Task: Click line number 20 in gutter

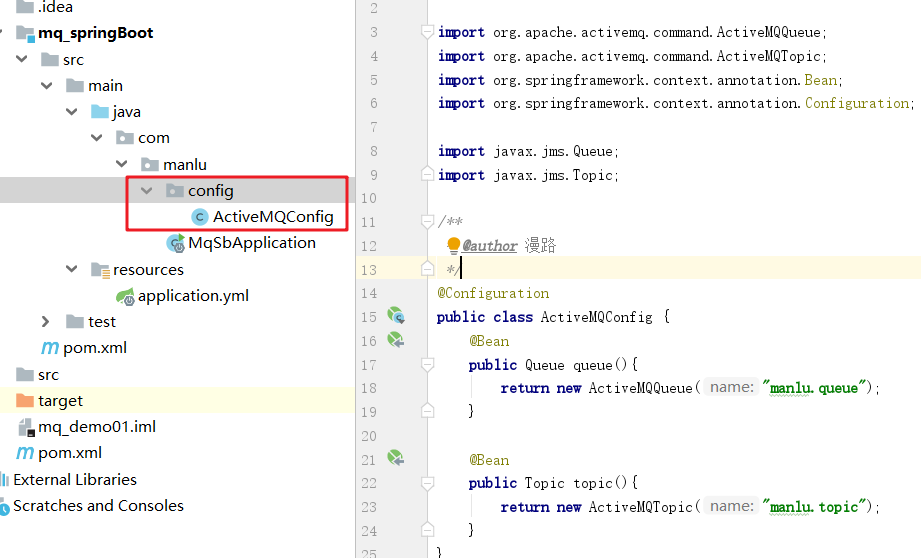Action: coord(369,436)
